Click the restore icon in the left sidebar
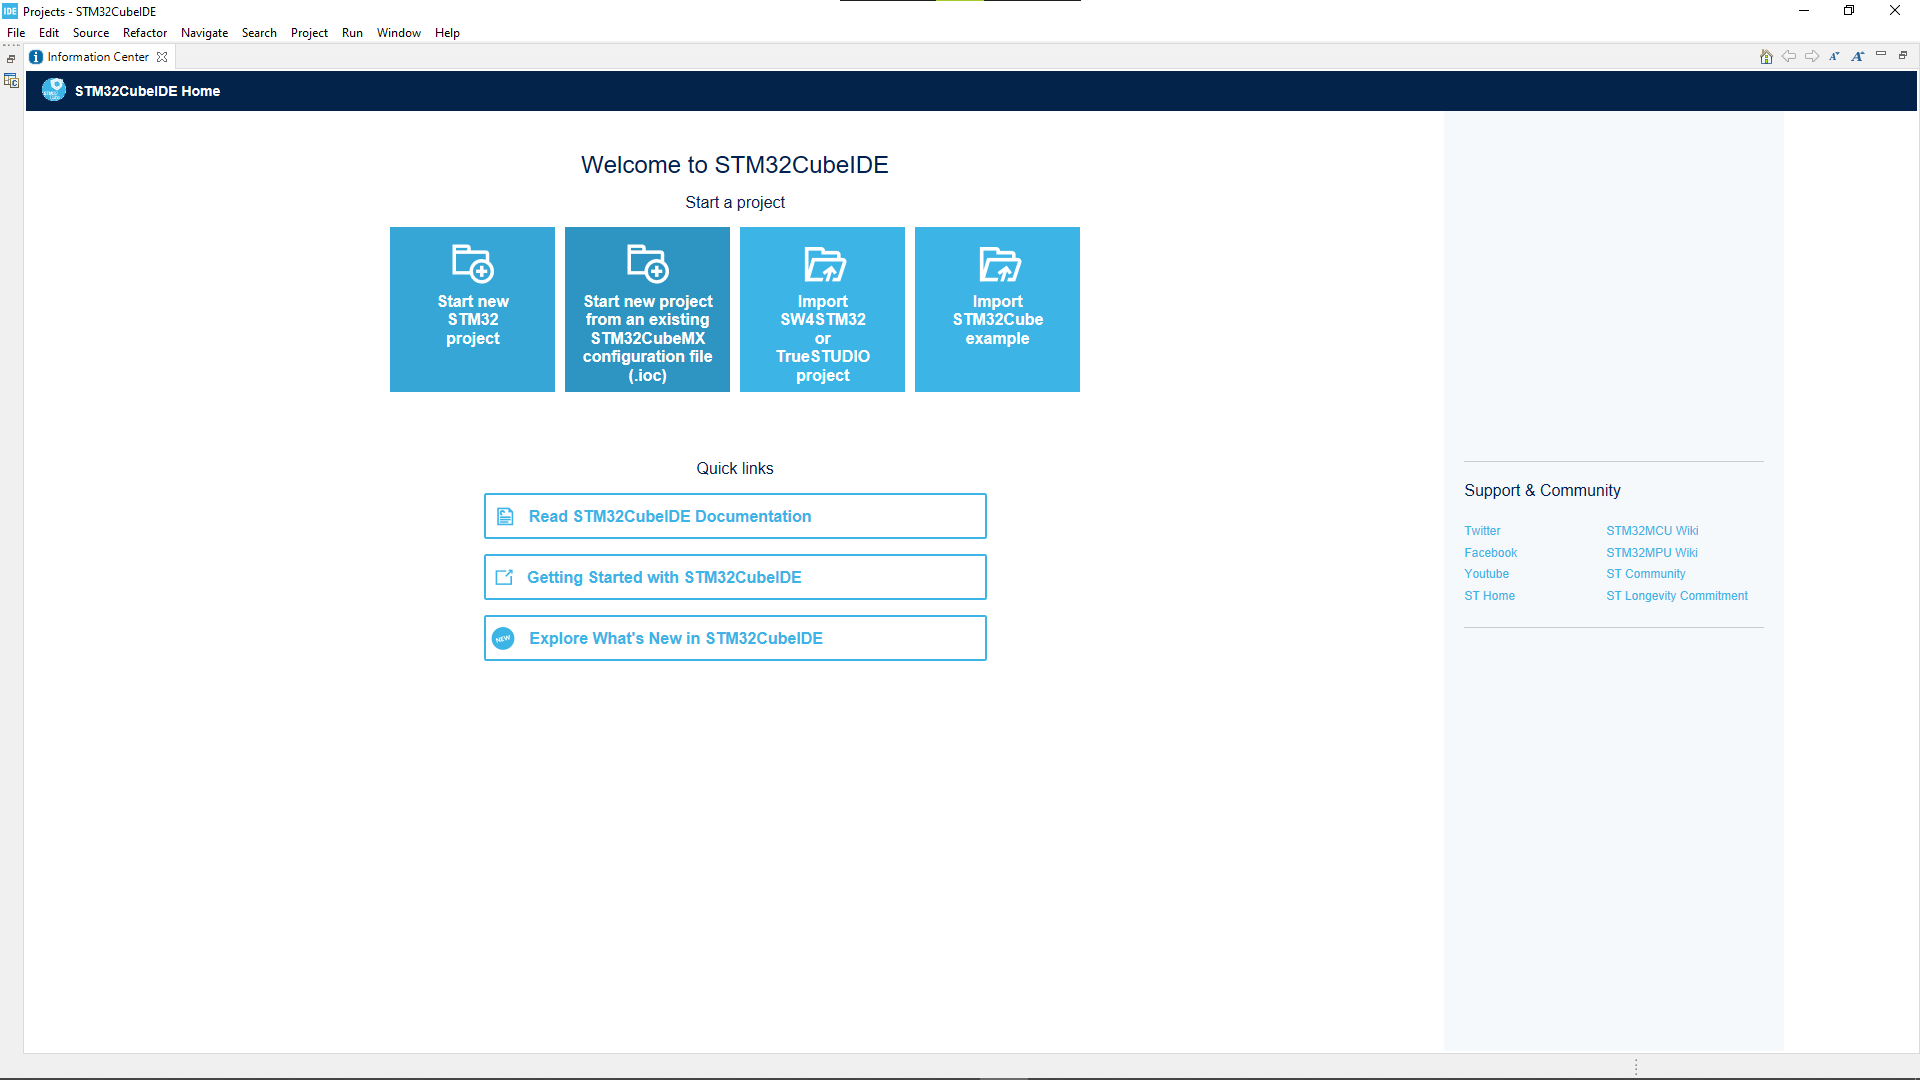 point(11,59)
